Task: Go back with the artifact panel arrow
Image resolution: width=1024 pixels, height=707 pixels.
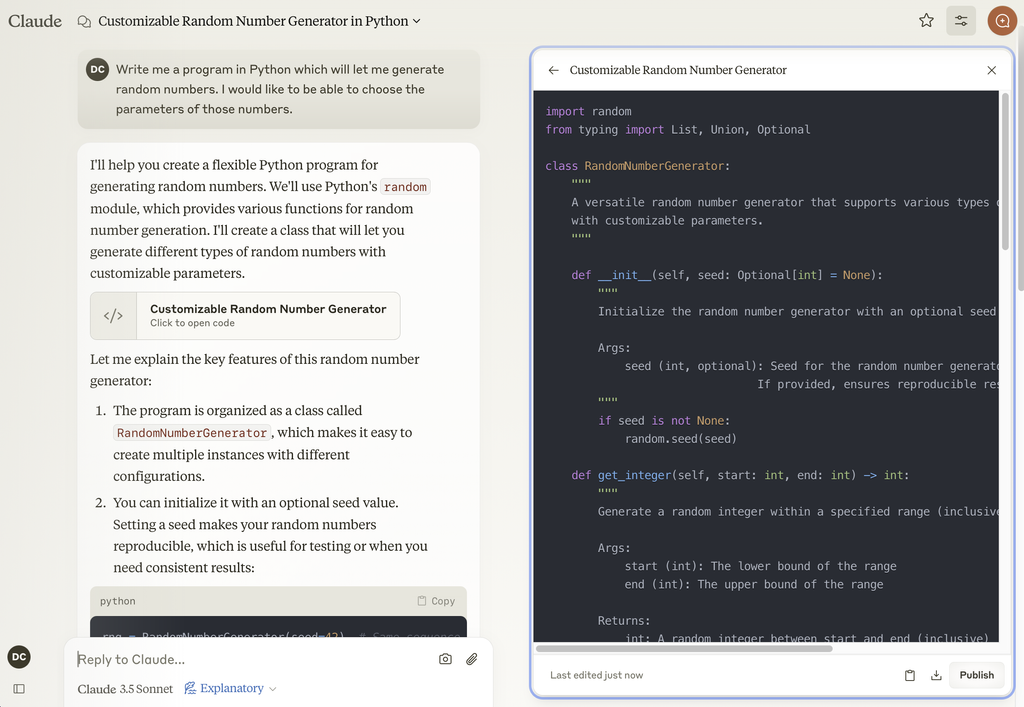Action: pos(553,70)
